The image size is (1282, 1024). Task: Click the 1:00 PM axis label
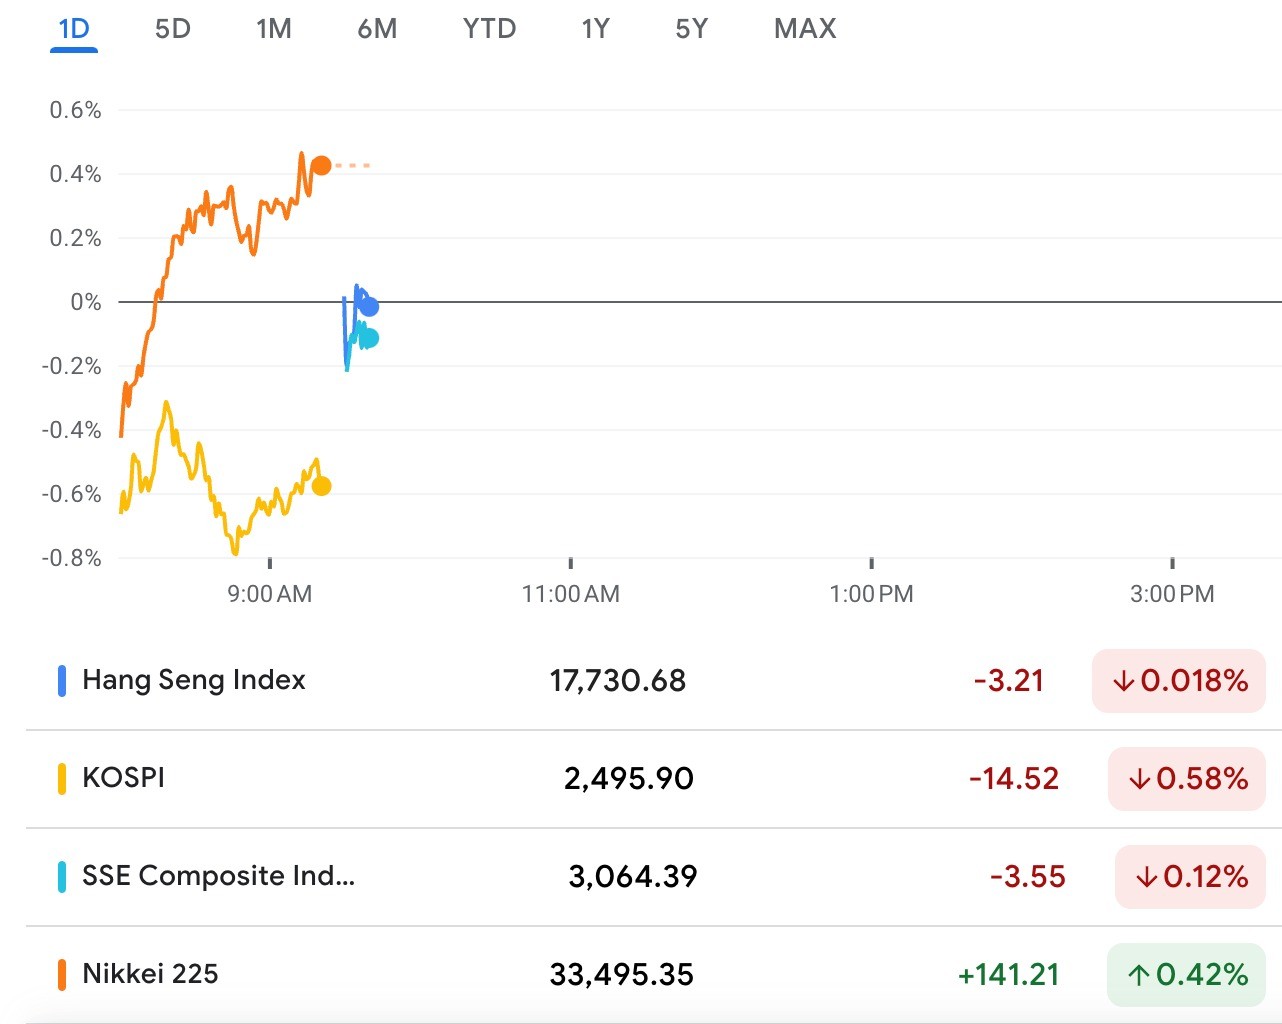point(872,594)
